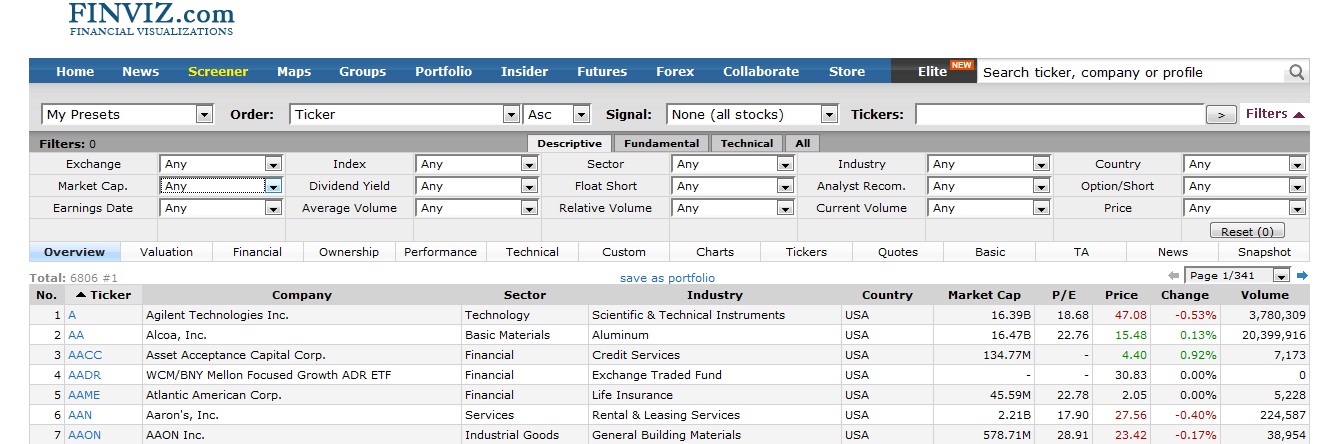Click the grey previous page arrow
The width and height of the screenshot is (1325, 444).
(x=1173, y=276)
